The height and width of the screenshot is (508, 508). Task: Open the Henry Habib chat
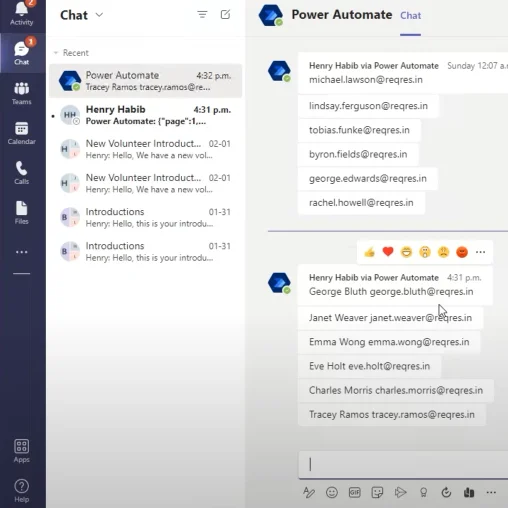coord(146,115)
